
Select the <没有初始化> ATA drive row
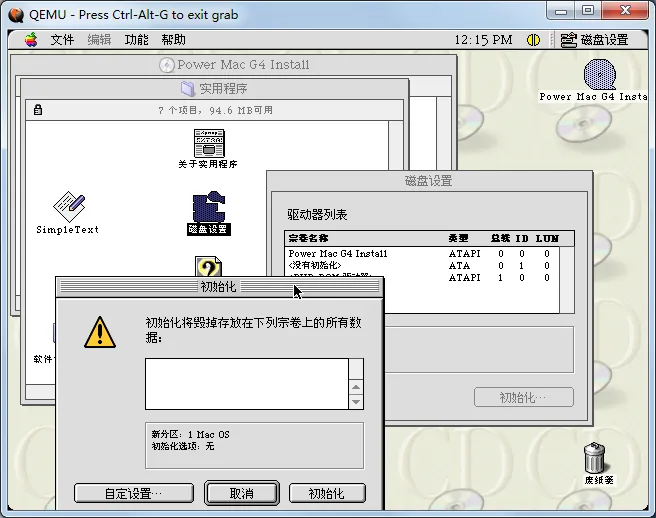pyautogui.click(x=421, y=266)
